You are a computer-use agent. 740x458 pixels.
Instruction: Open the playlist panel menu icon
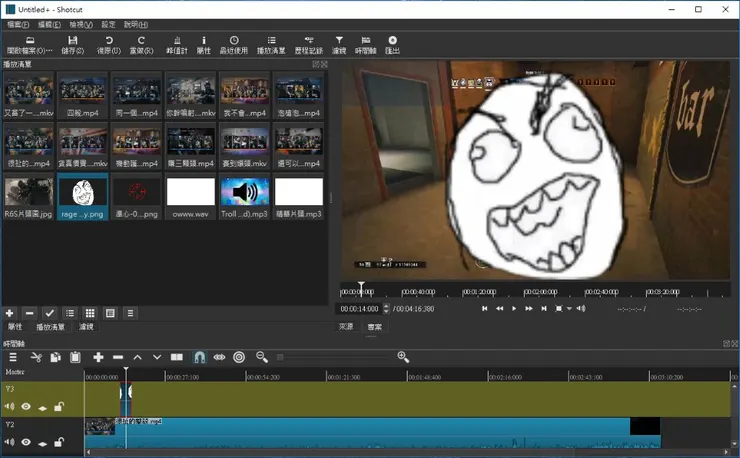[x=130, y=313]
